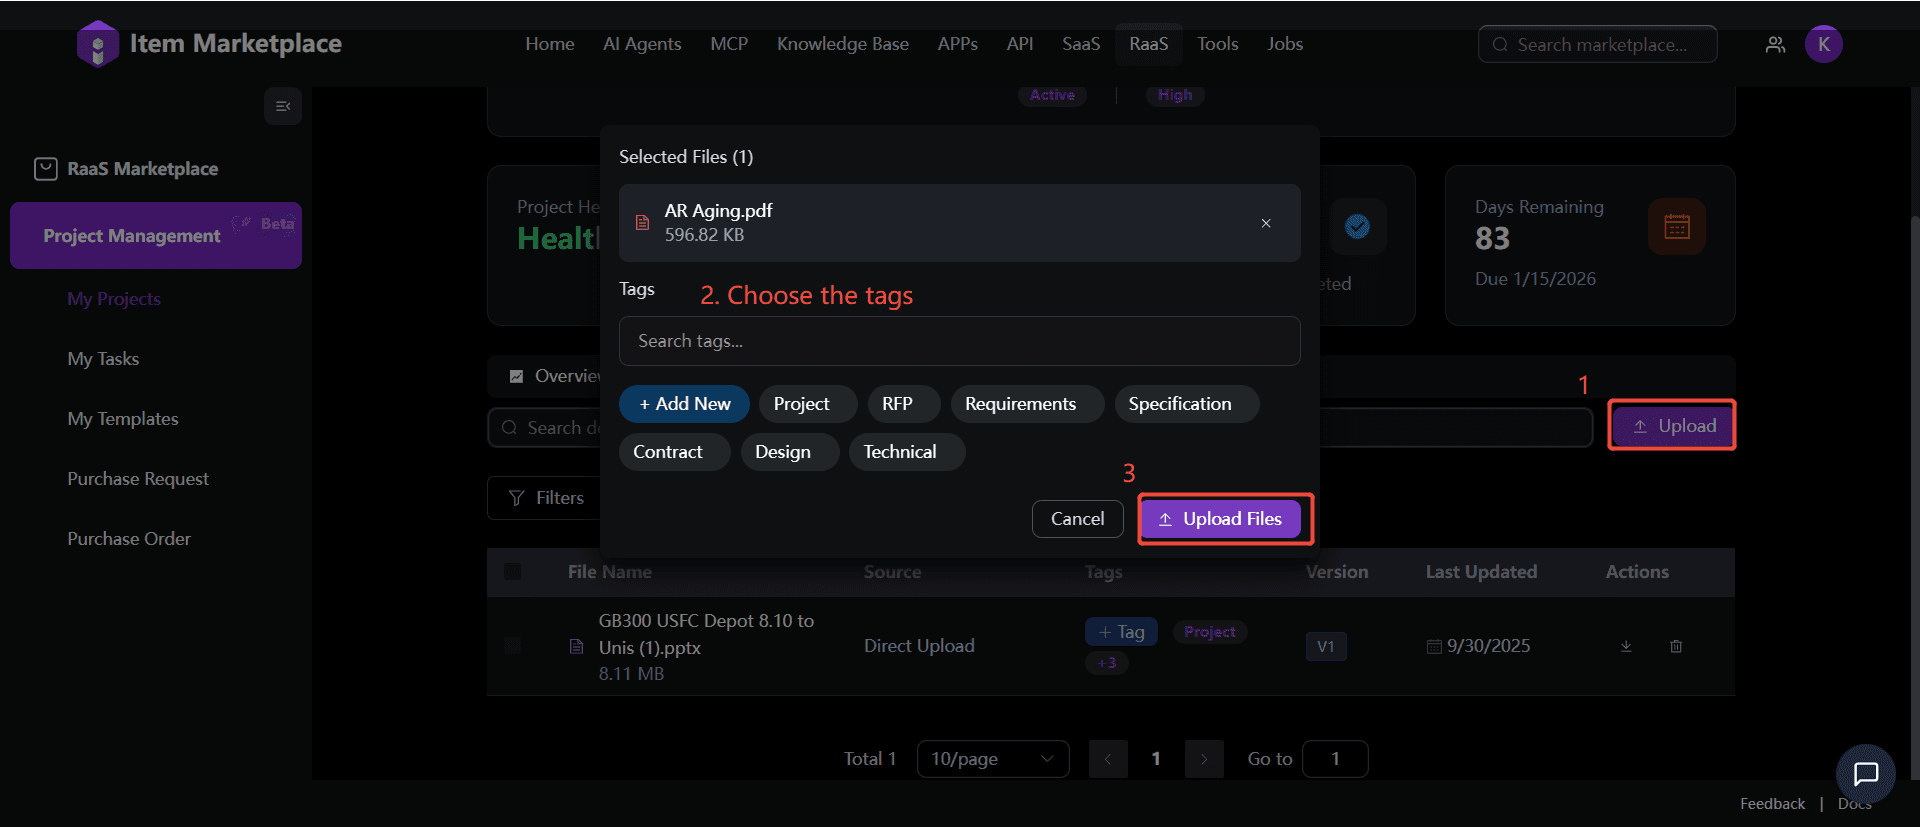Collapse the sidebar menu
This screenshot has height=827, width=1920.
pos(283,106)
